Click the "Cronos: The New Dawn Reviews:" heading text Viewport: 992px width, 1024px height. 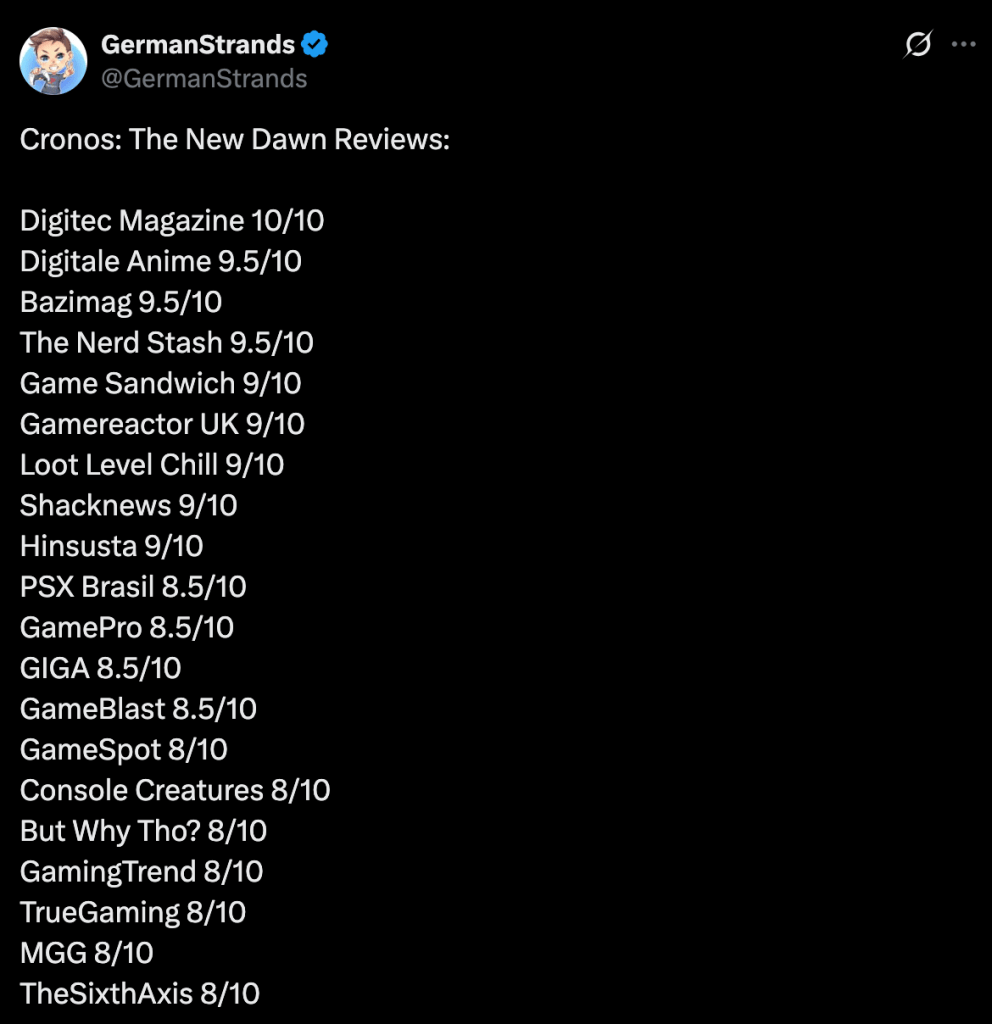coord(235,139)
